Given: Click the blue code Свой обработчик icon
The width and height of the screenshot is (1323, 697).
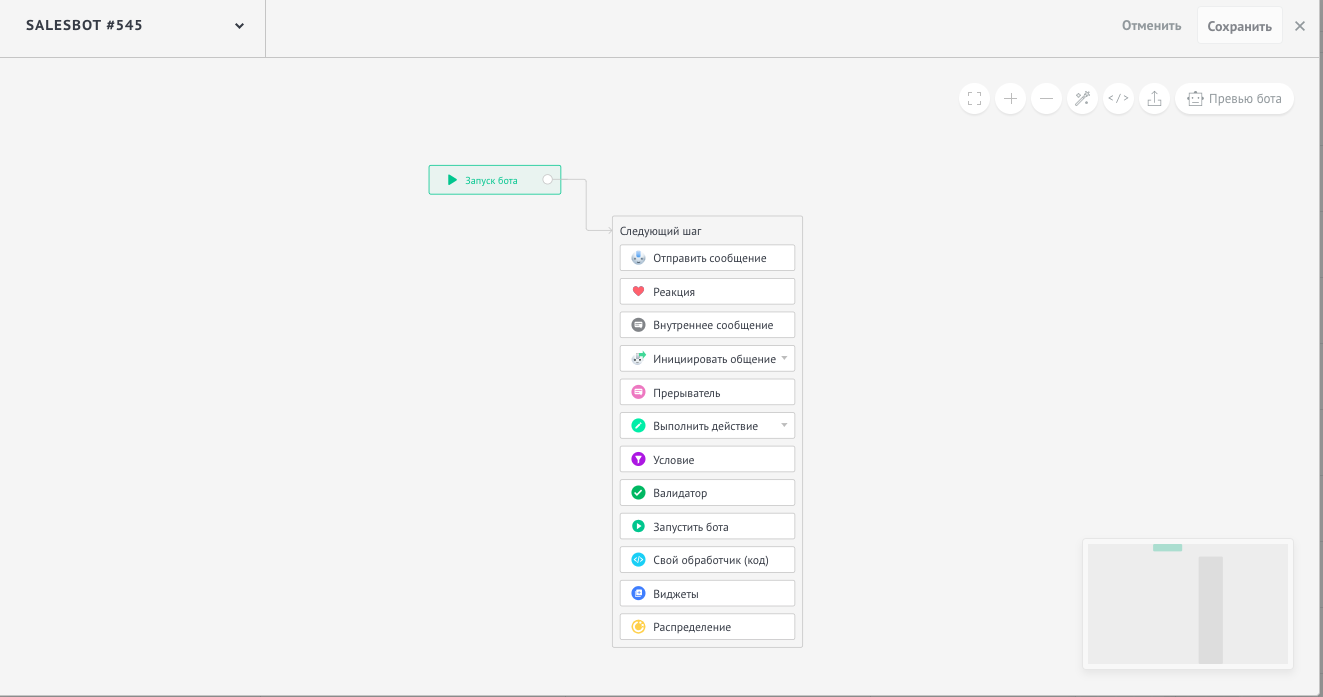Looking at the screenshot, I should pos(638,560).
